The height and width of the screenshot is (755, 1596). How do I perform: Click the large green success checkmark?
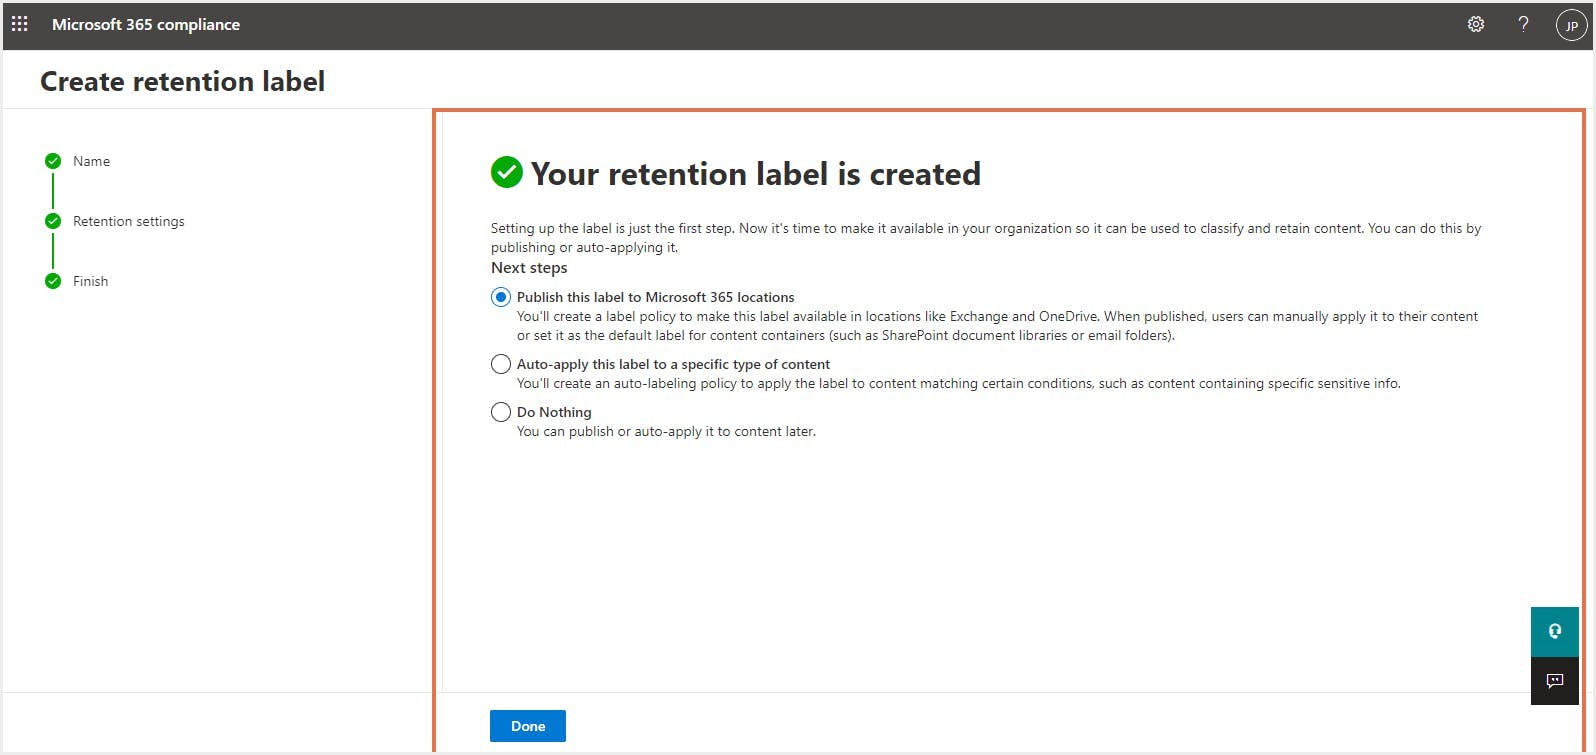click(x=507, y=172)
